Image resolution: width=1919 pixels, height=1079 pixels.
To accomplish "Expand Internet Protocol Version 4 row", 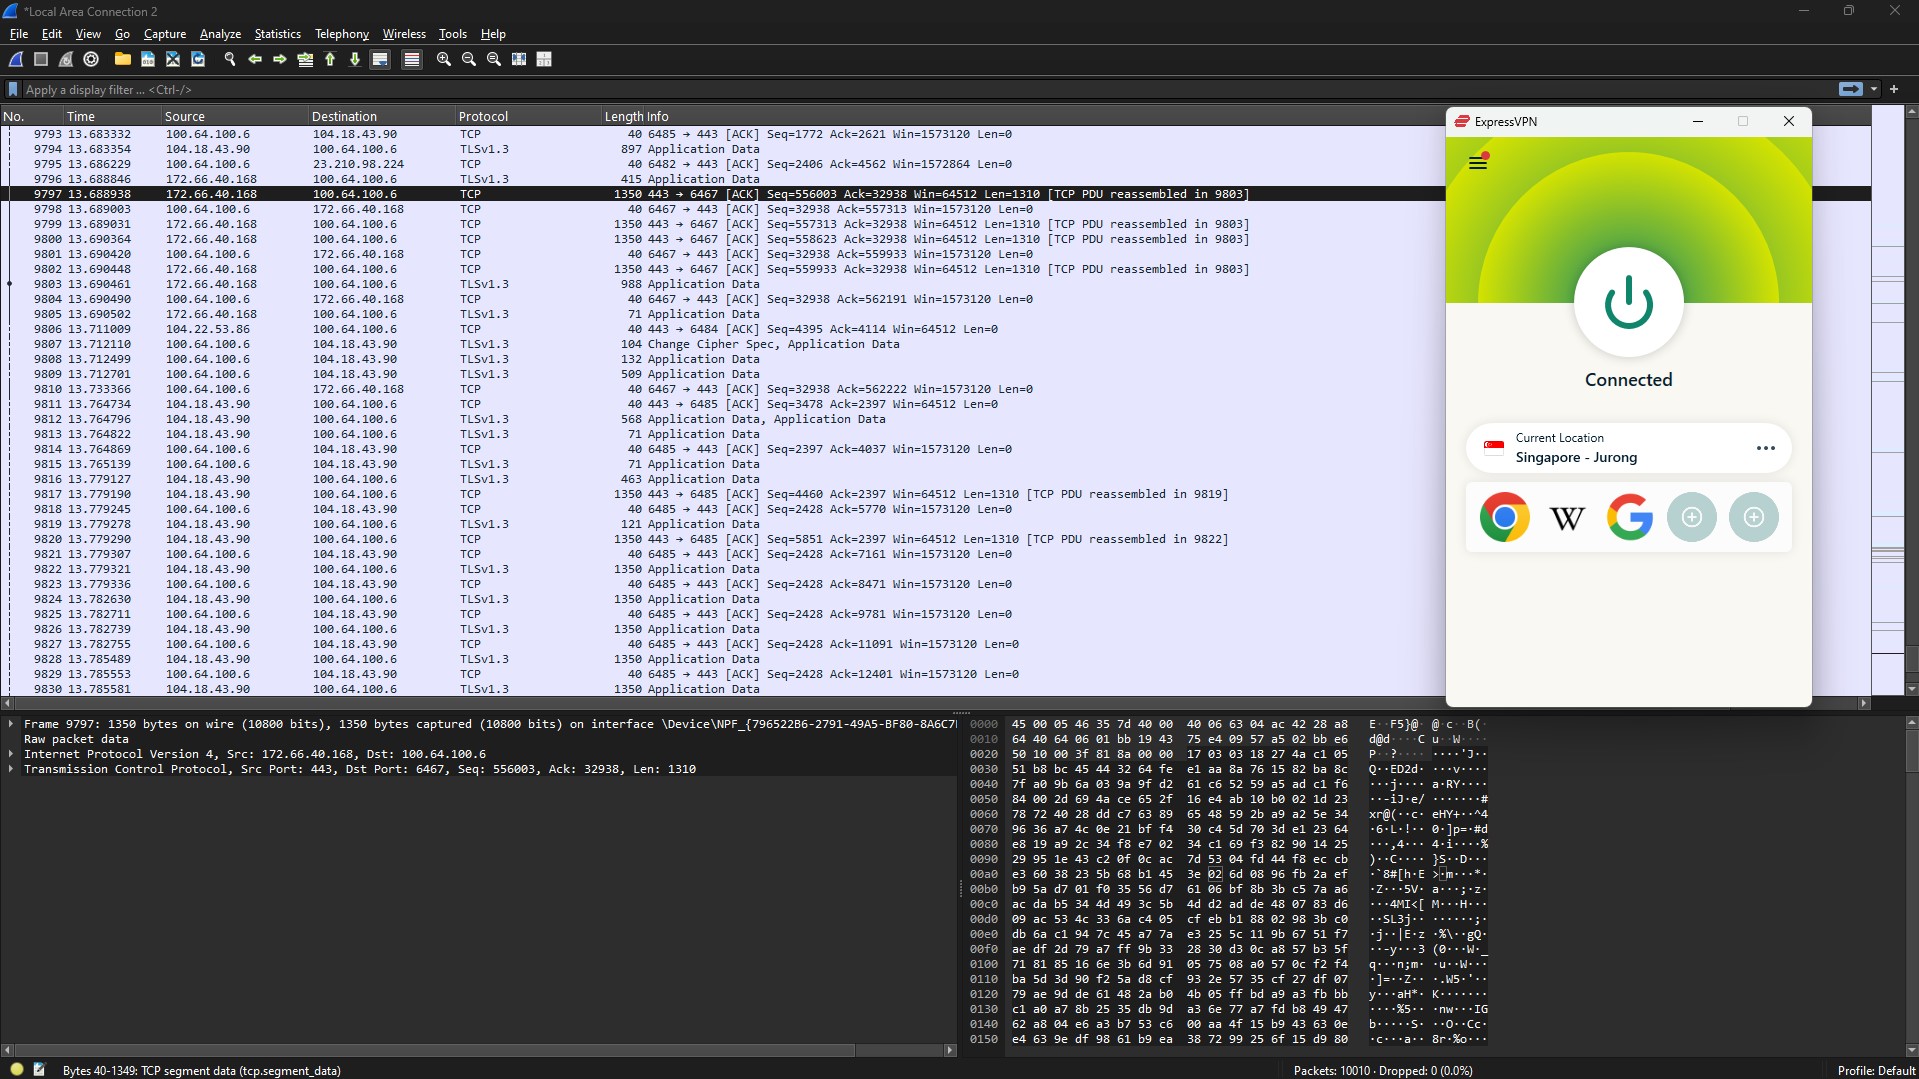I will point(11,754).
